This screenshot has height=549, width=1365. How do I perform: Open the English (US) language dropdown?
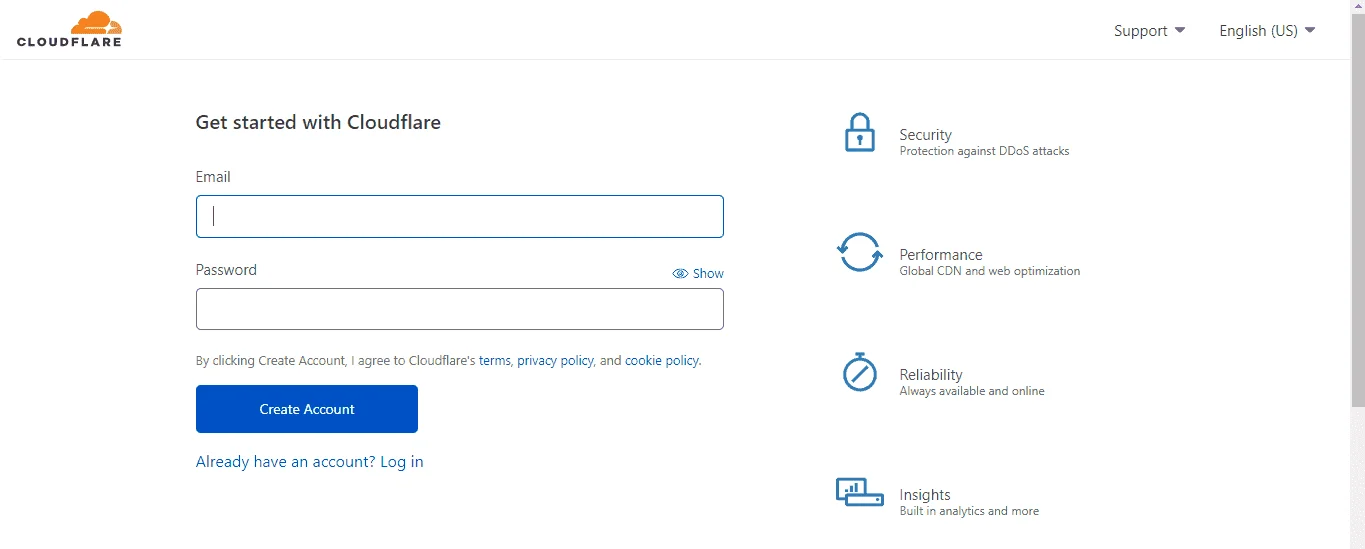[1268, 31]
